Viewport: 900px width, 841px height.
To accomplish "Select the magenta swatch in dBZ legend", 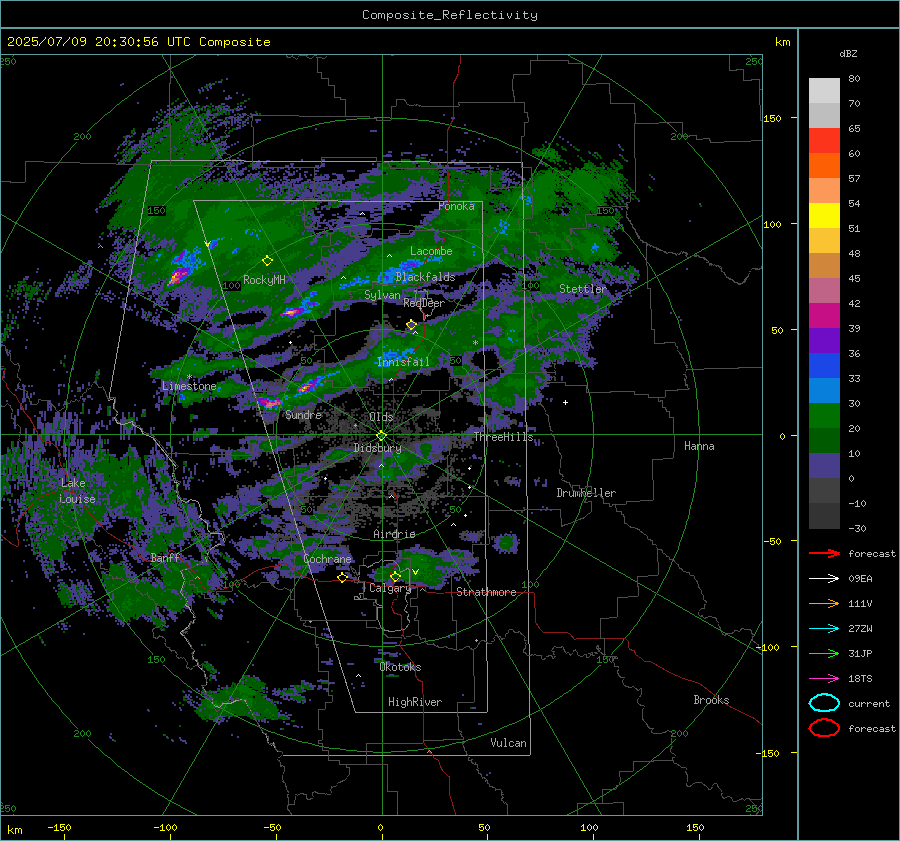I will click(824, 315).
